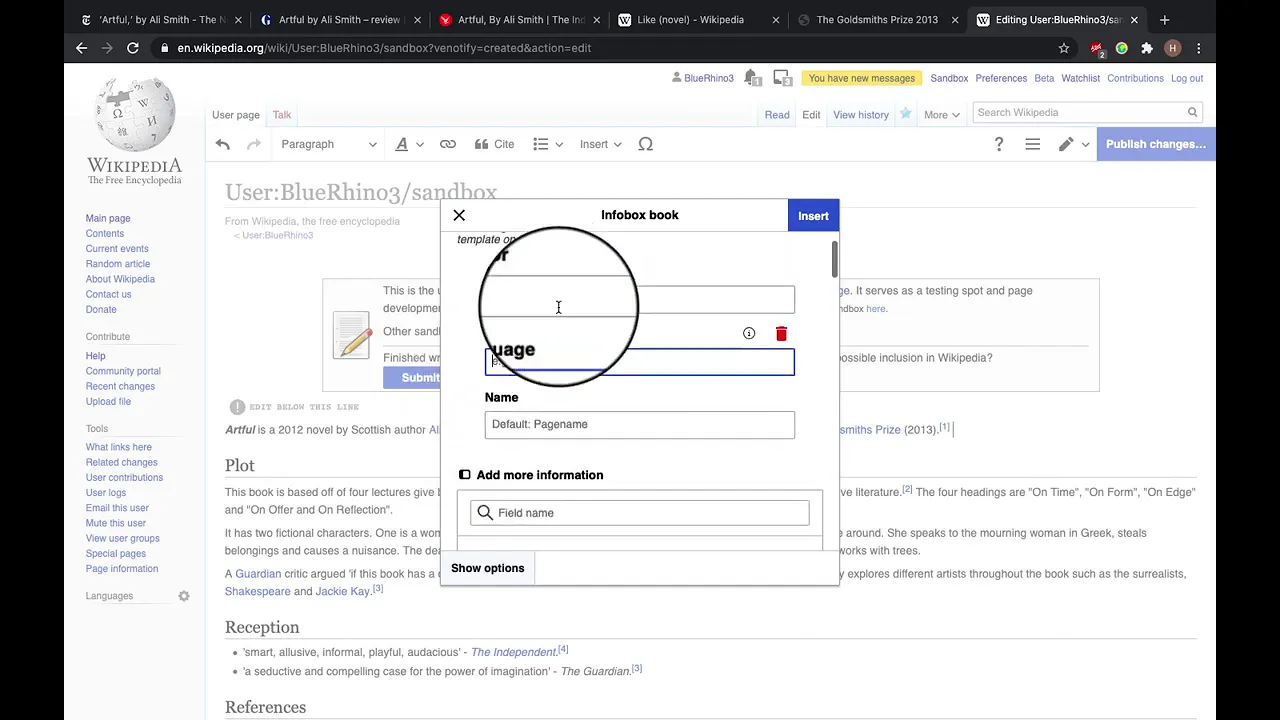Switch to Talk tab

click(282, 115)
